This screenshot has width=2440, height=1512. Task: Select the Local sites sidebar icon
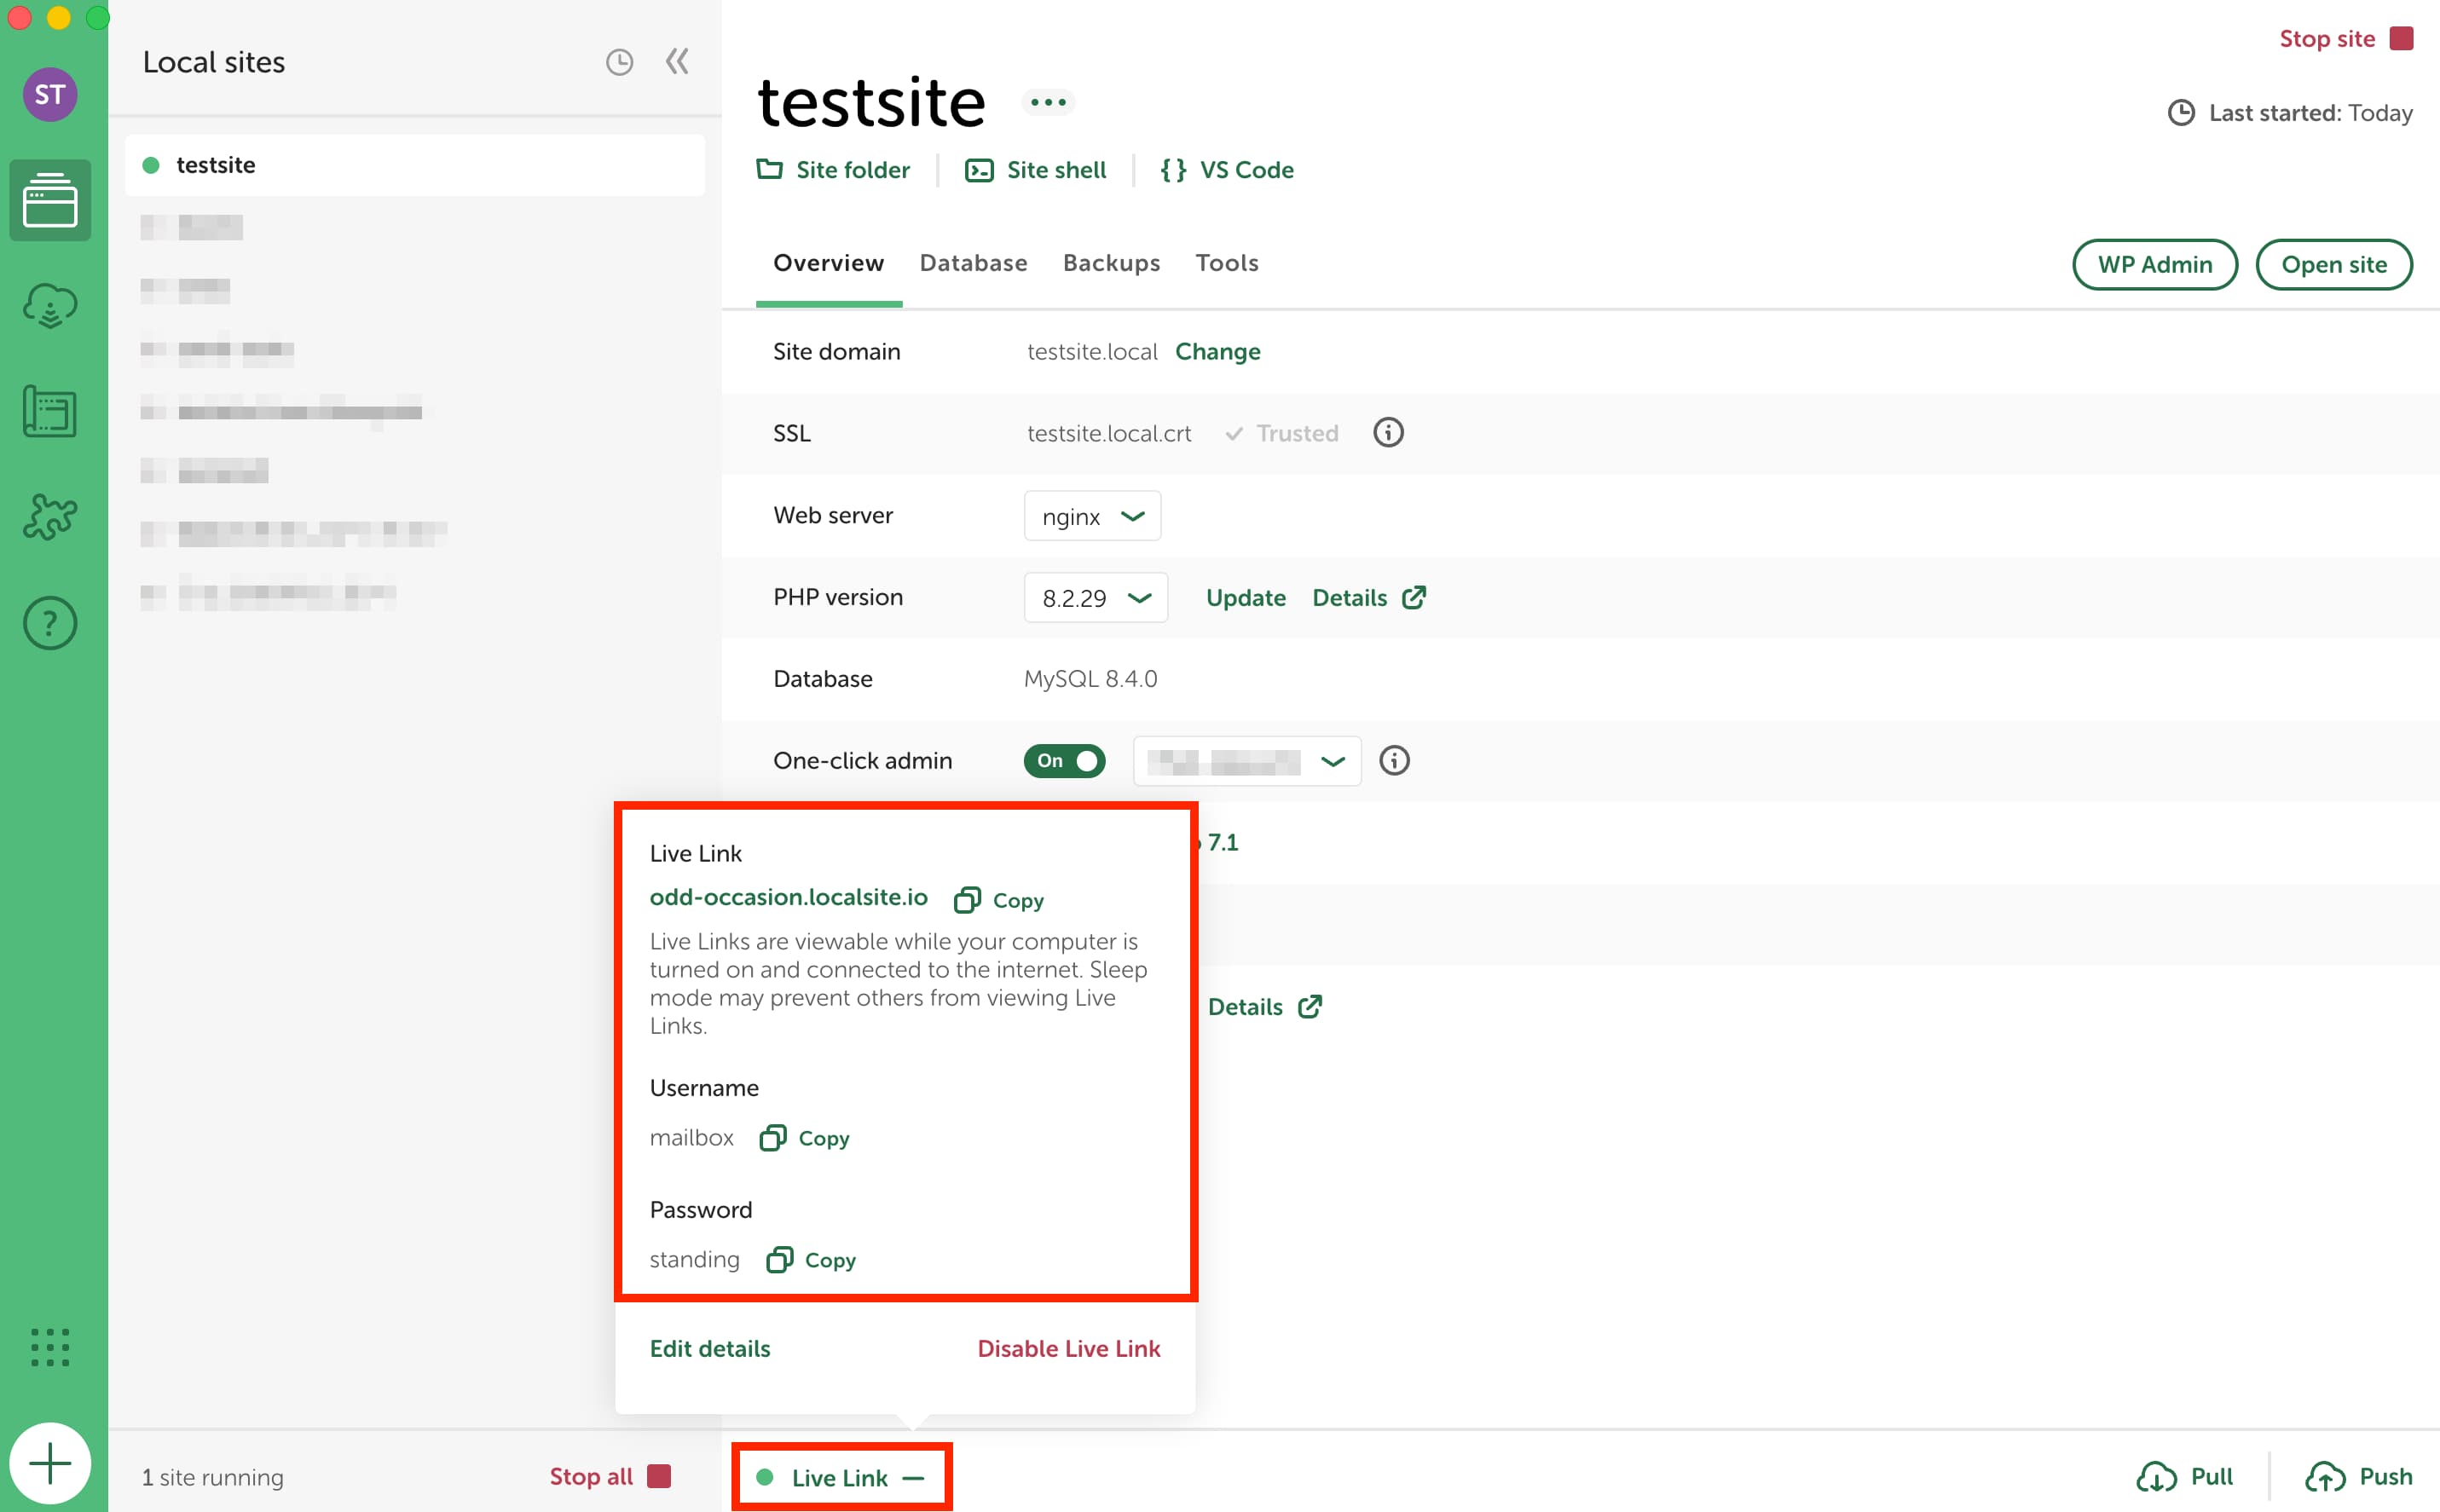point(50,200)
